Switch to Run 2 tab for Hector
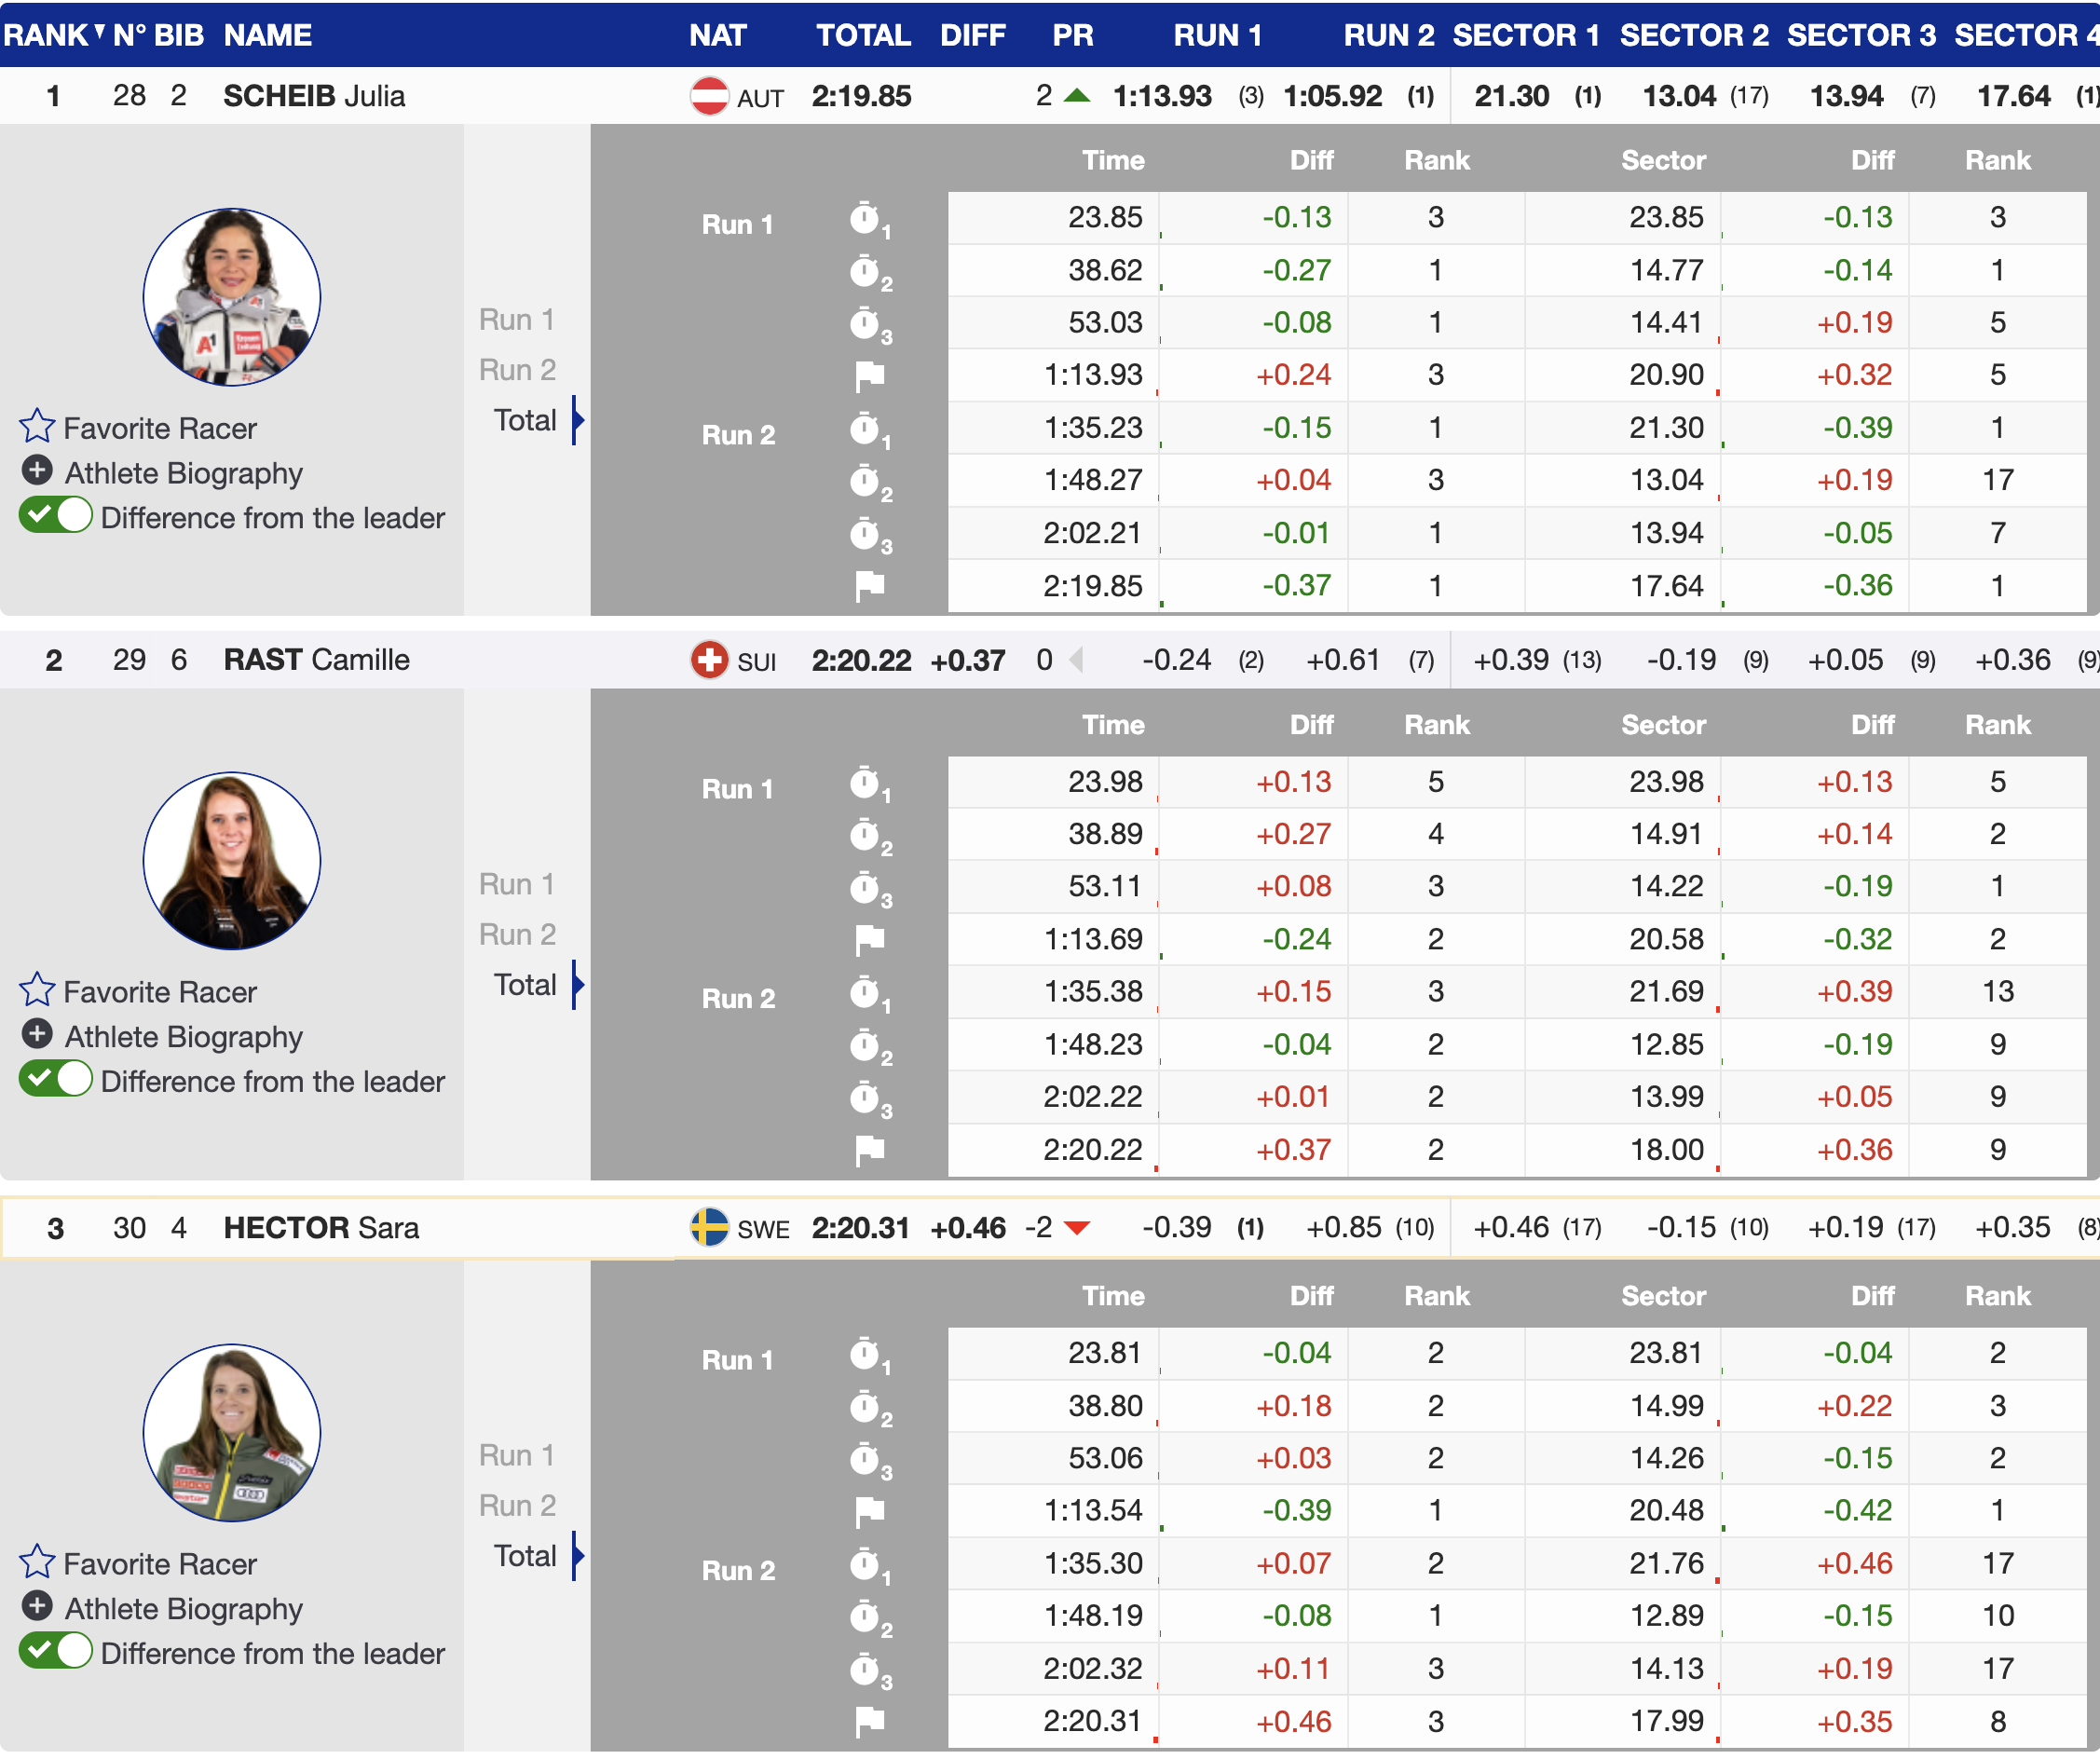The image size is (2100, 1759). [516, 1506]
